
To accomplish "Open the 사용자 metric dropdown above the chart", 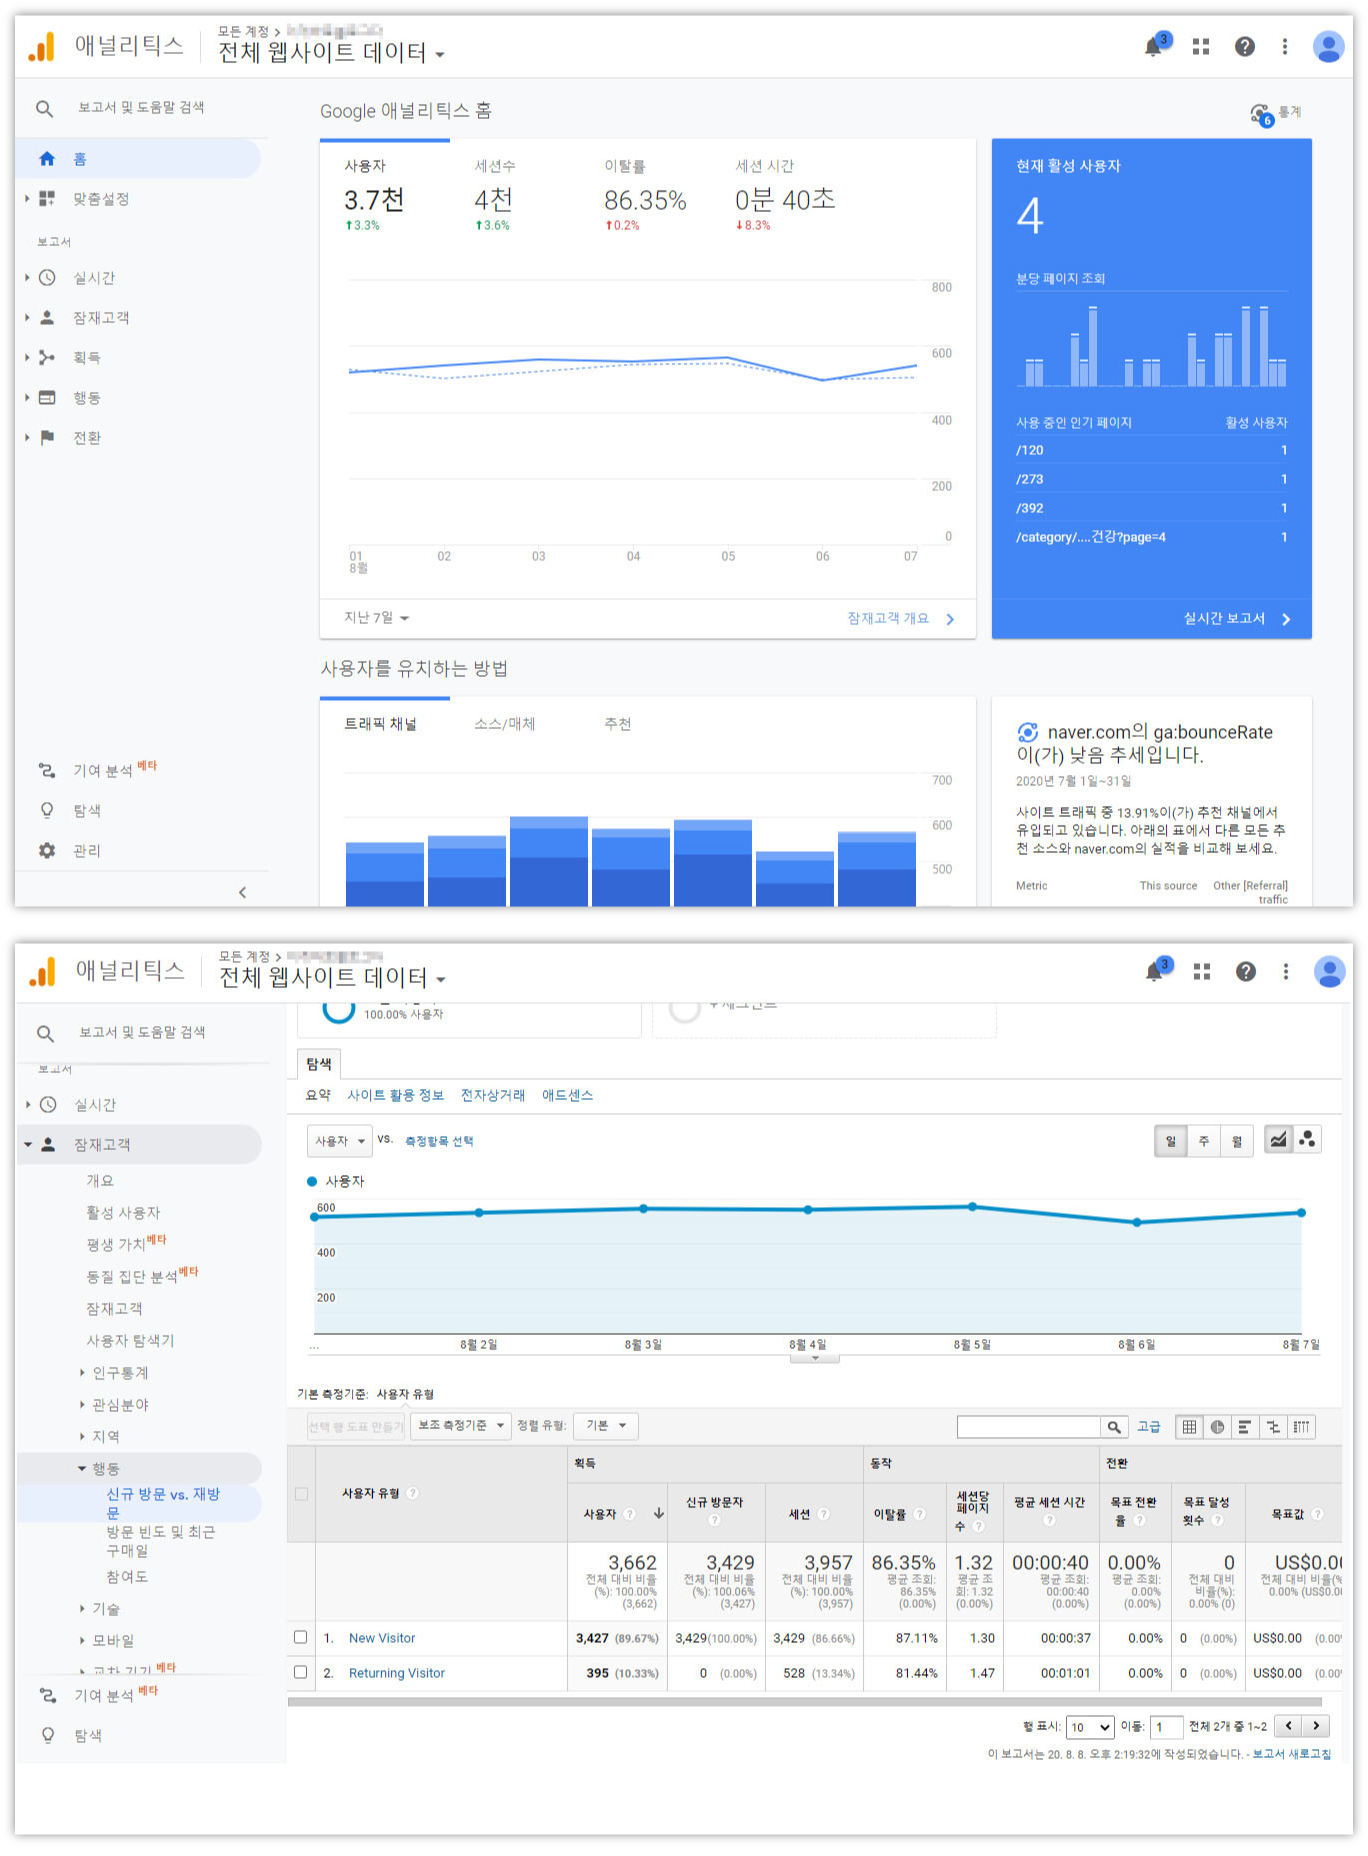I will pos(339,1141).
